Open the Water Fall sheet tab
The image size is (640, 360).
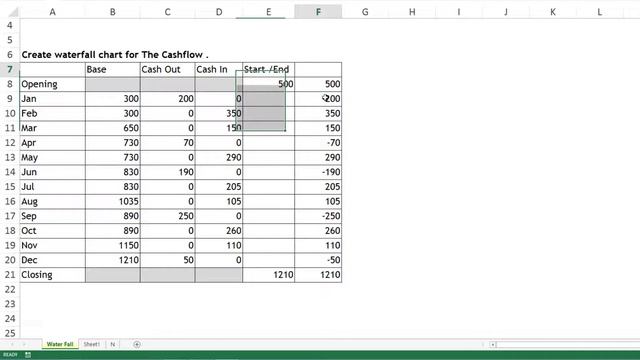tap(60, 344)
